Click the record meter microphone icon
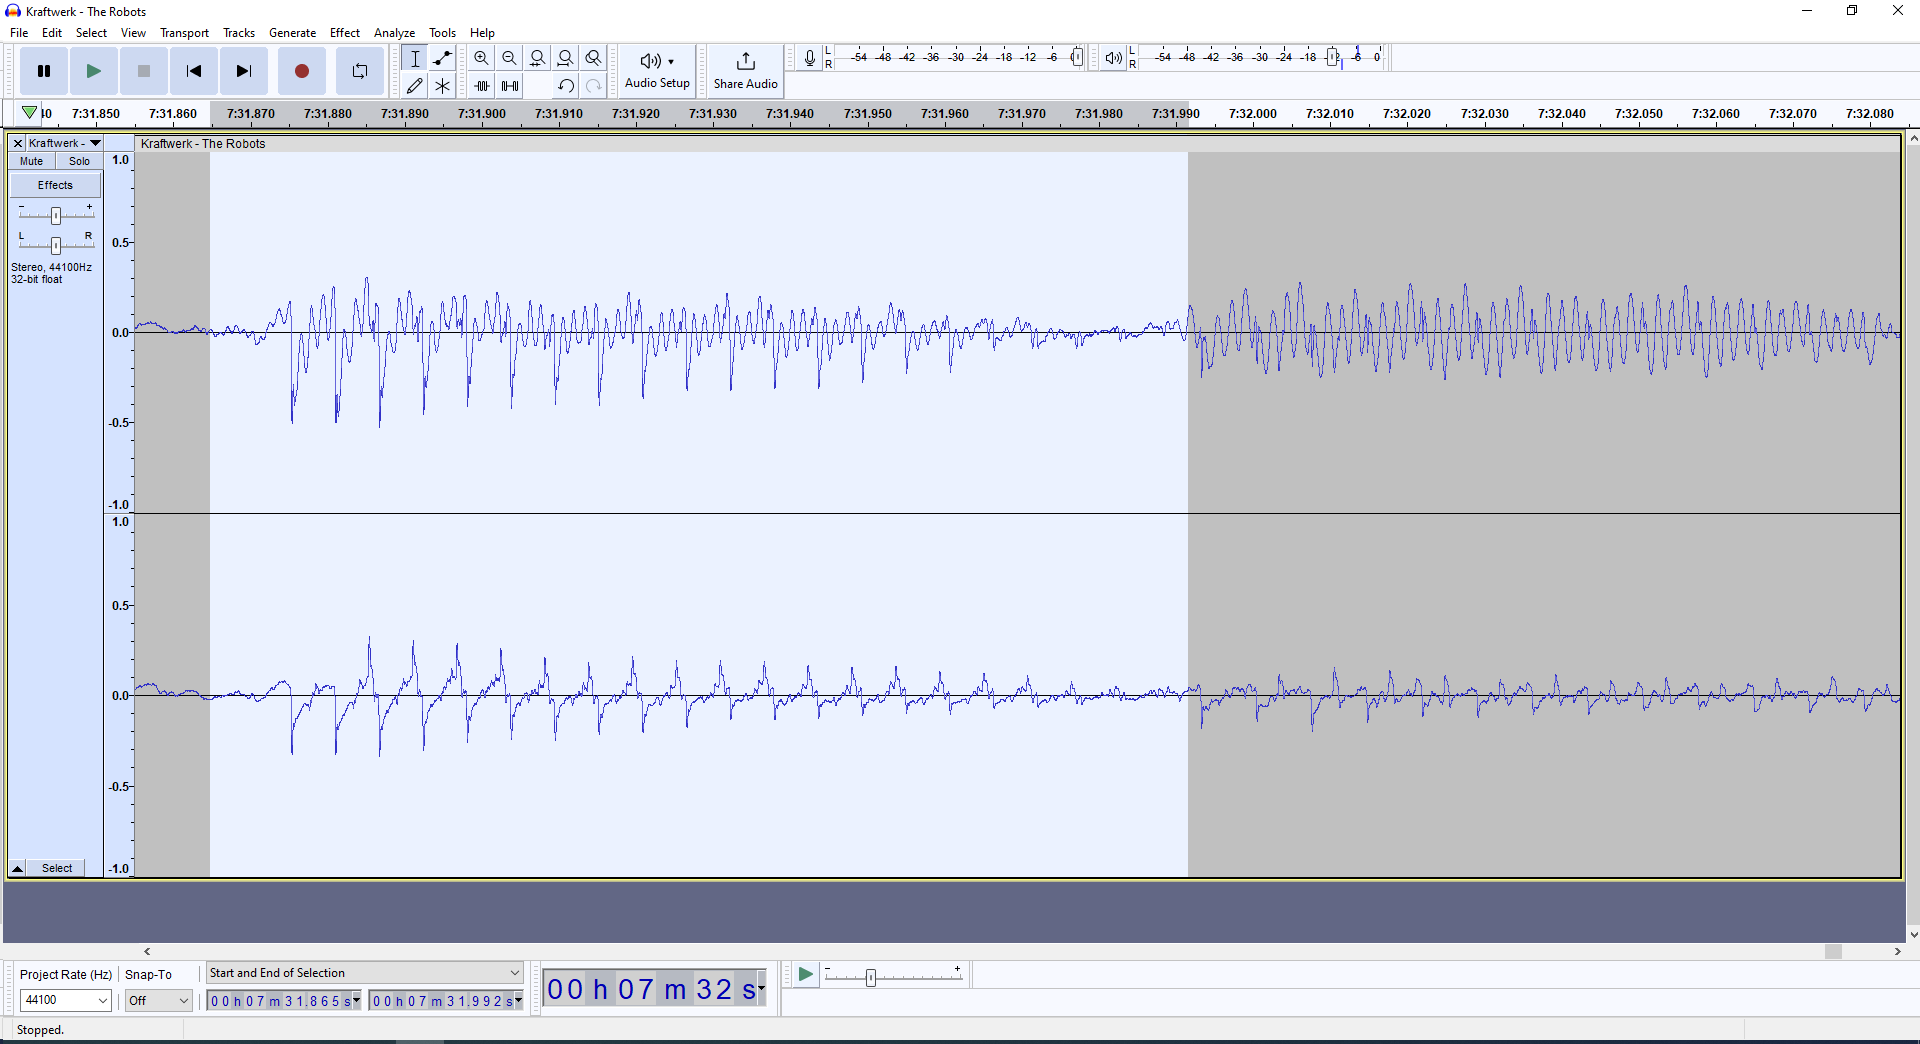Image resolution: width=1920 pixels, height=1044 pixels. point(810,58)
